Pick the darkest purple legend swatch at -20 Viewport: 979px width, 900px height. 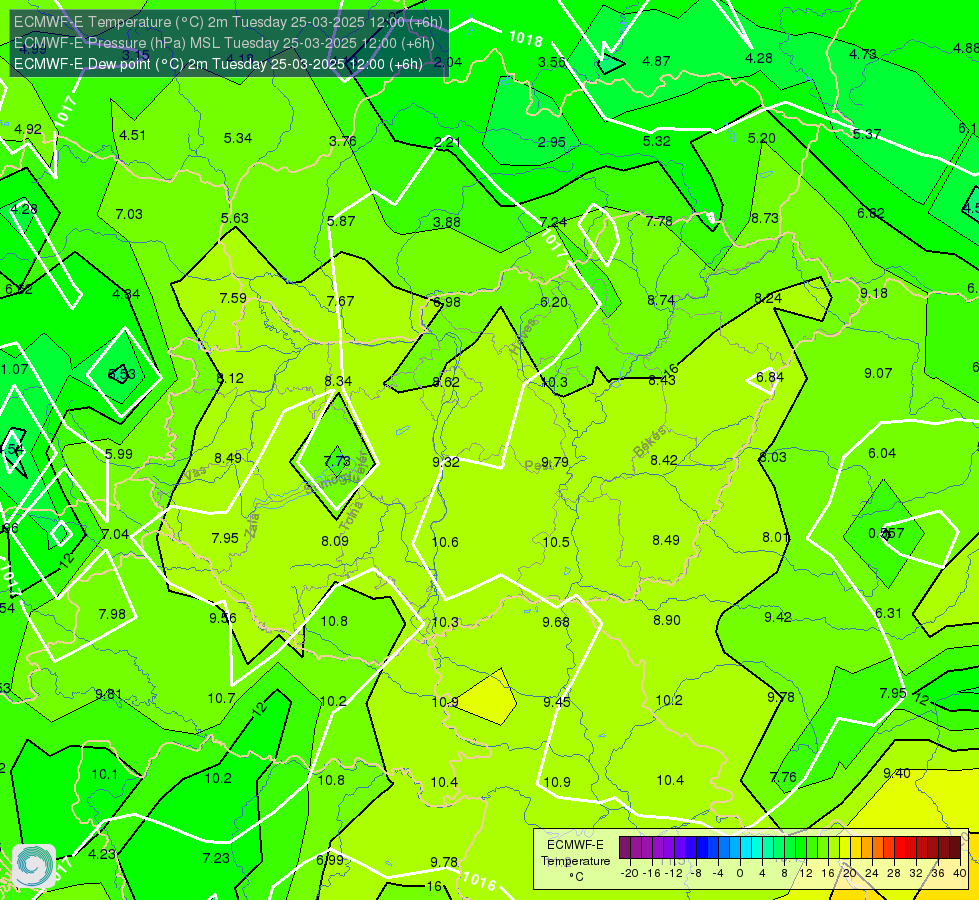pos(625,848)
